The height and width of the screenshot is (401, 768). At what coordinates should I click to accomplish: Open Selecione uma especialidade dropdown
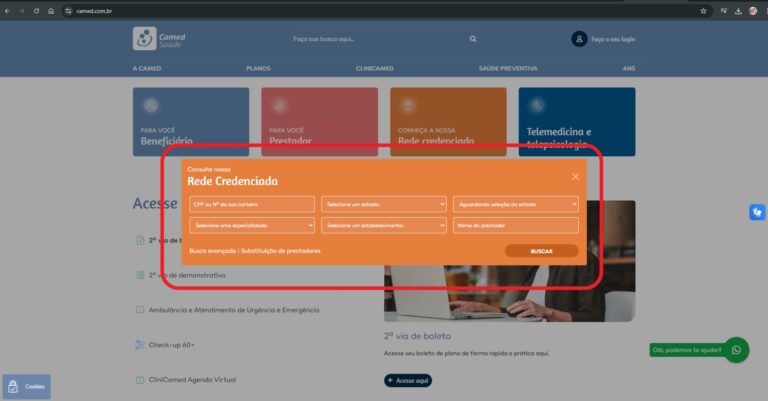click(x=252, y=225)
